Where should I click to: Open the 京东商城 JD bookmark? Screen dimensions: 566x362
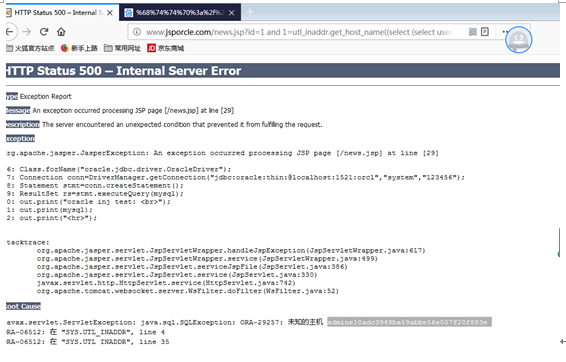point(166,48)
